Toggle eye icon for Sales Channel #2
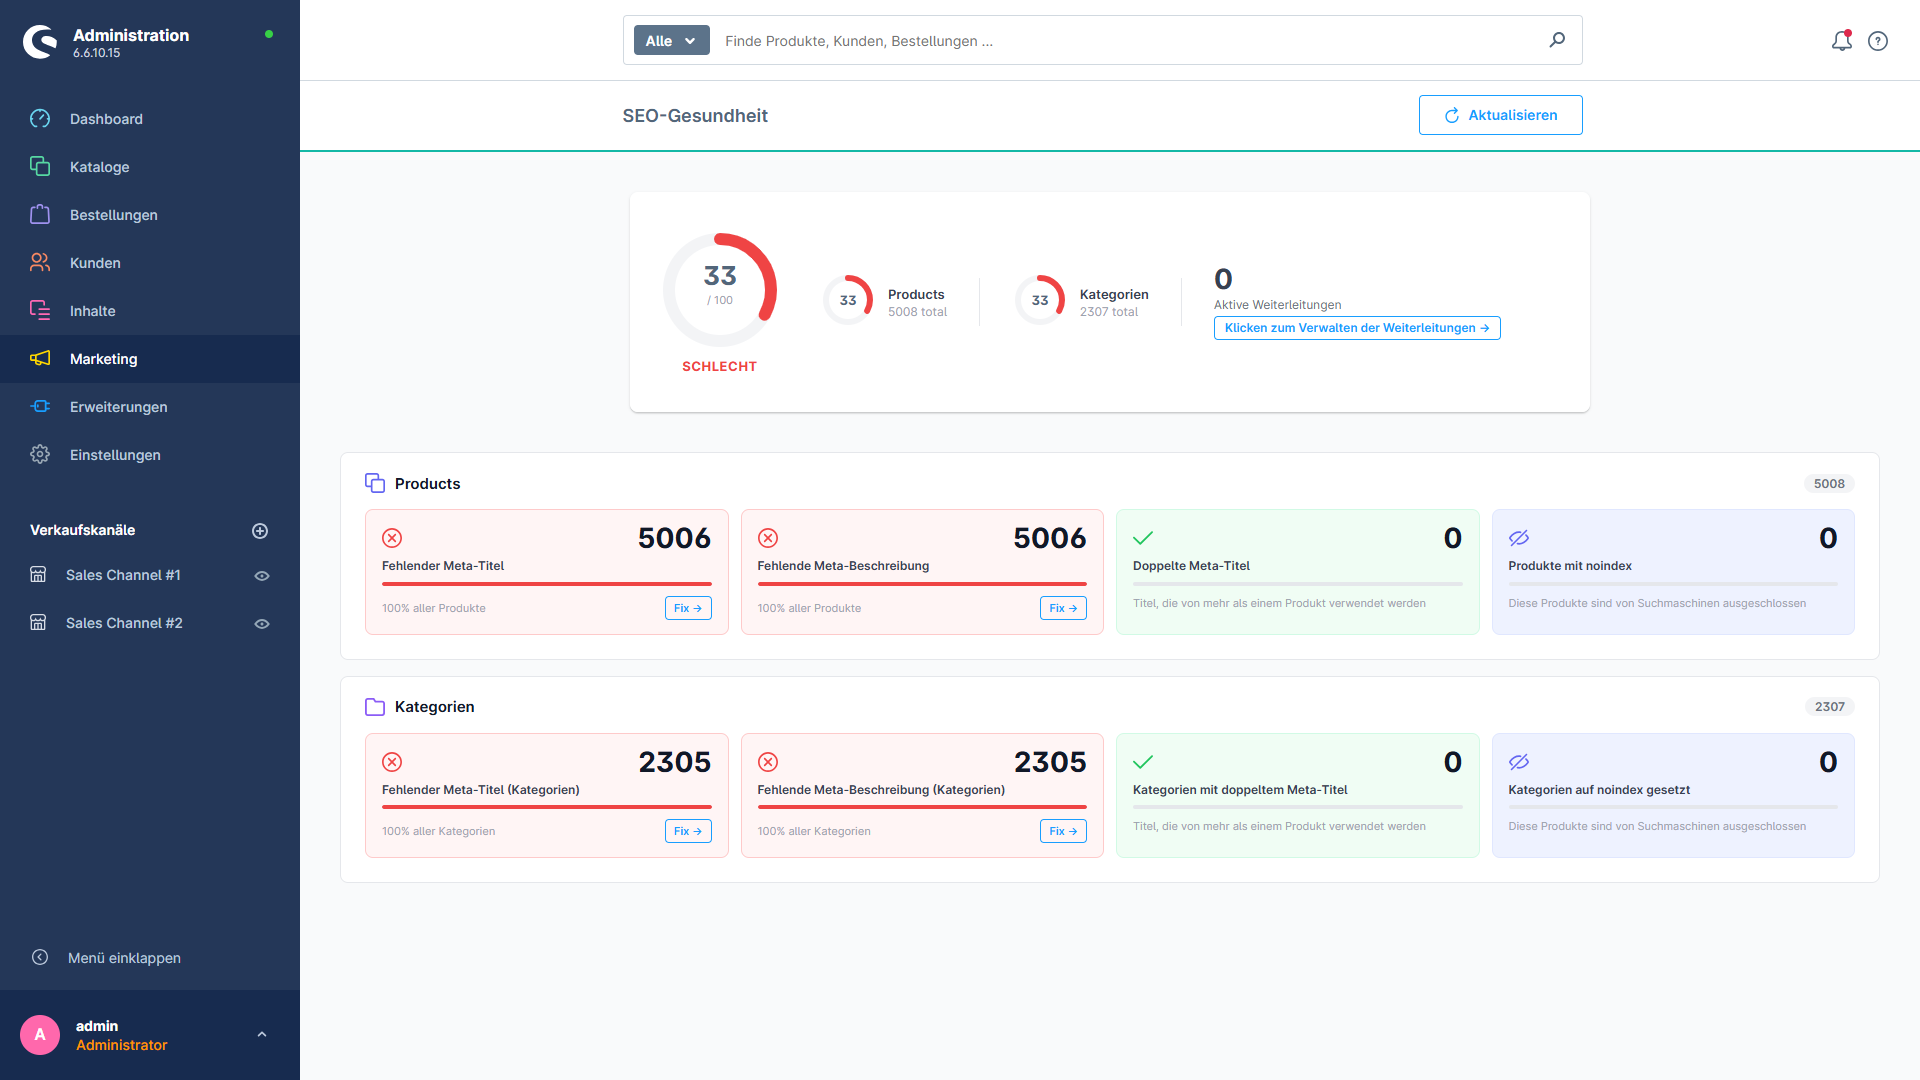Screen dimensions: 1920x1080 262,624
